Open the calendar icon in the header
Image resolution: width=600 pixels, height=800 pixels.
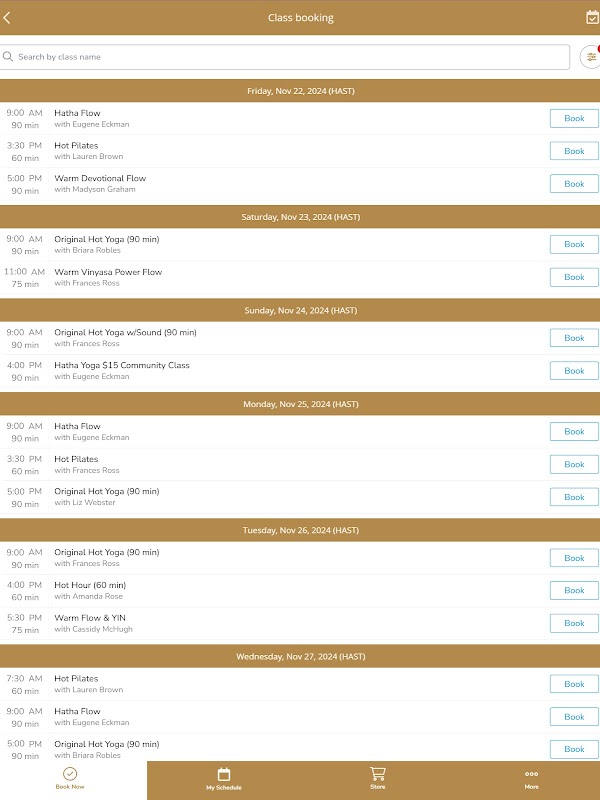(592, 17)
